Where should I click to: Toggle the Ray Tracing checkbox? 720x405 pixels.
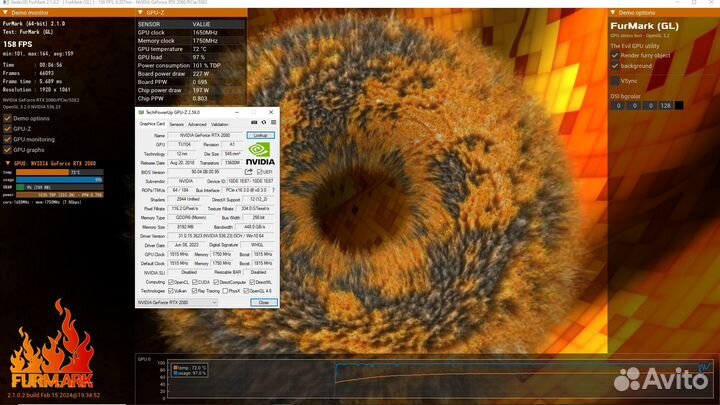point(194,291)
